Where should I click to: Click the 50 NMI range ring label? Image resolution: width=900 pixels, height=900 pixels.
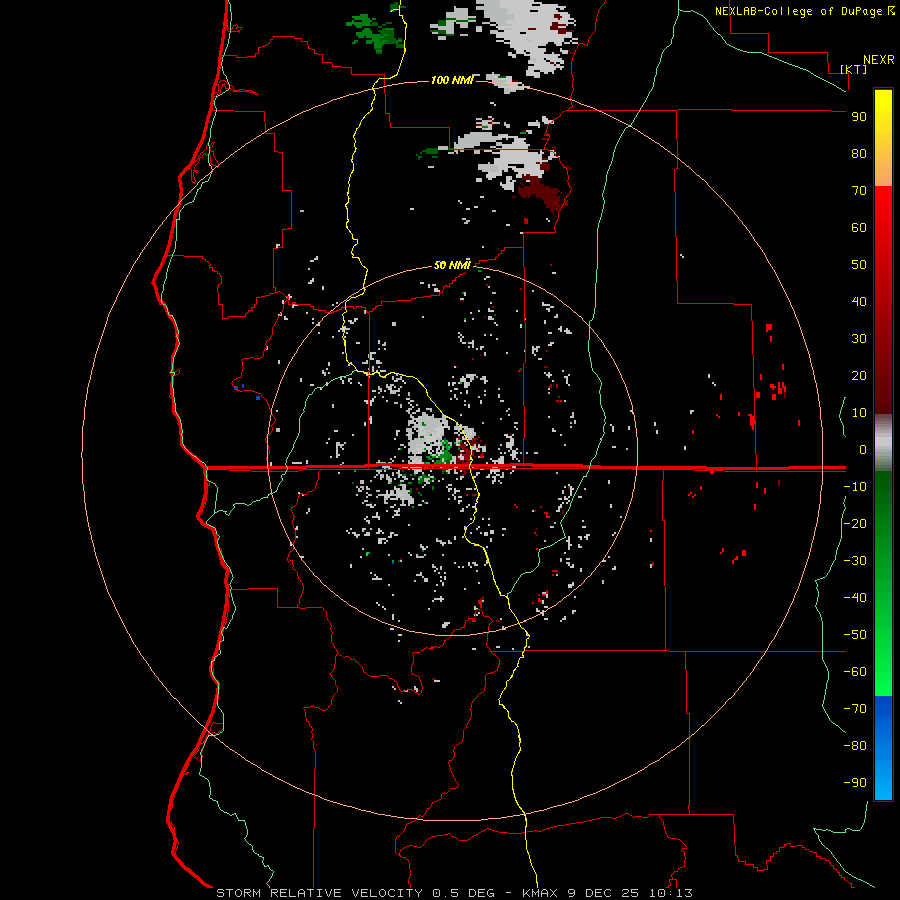coord(451,265)
